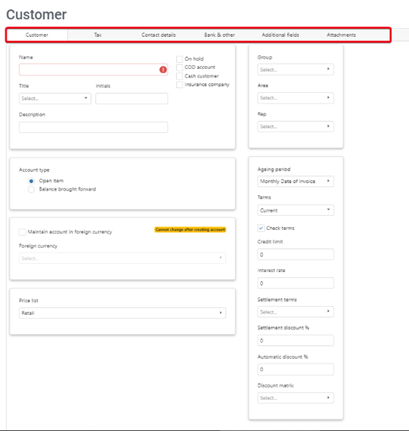Click the Settlement discount % field
Viewport: 409px width, 431px height.
click(x=295, y=340)
